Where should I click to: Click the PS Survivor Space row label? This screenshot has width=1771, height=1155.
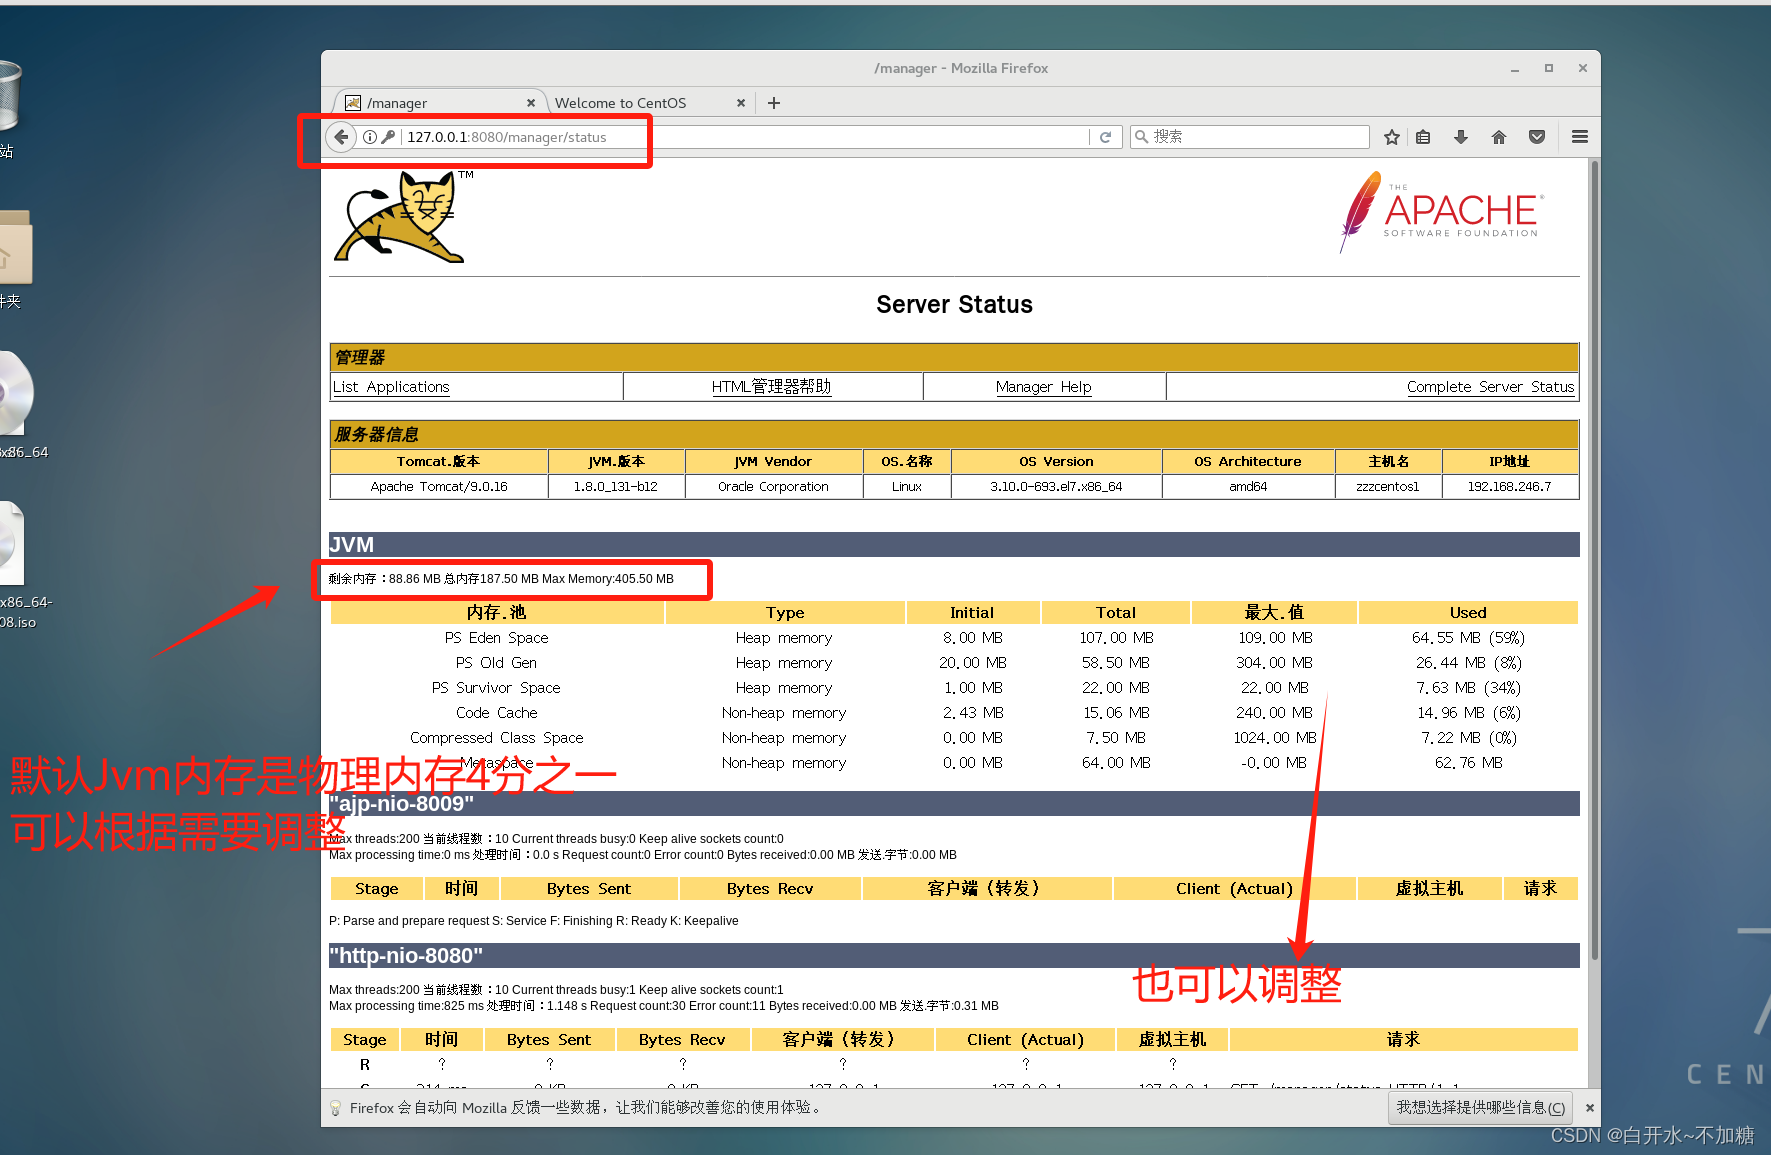click(x=497, y=688)
